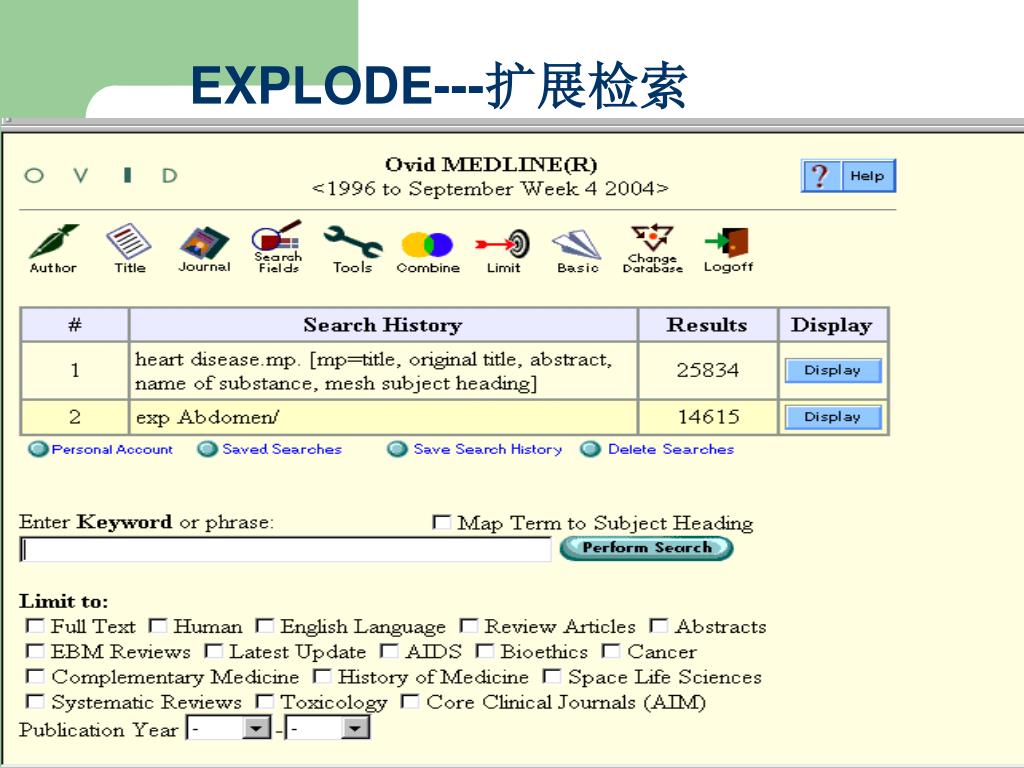Image resolution: width=1024 pixels, height=768 pixels.
Task: Select the Title search icon
Action: (129, 249)
